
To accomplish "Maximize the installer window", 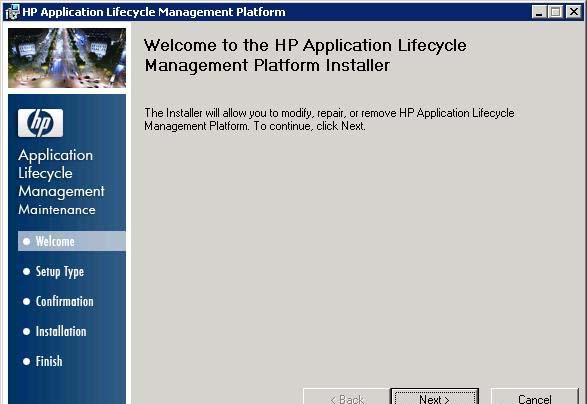I will [x=556, y=12].
